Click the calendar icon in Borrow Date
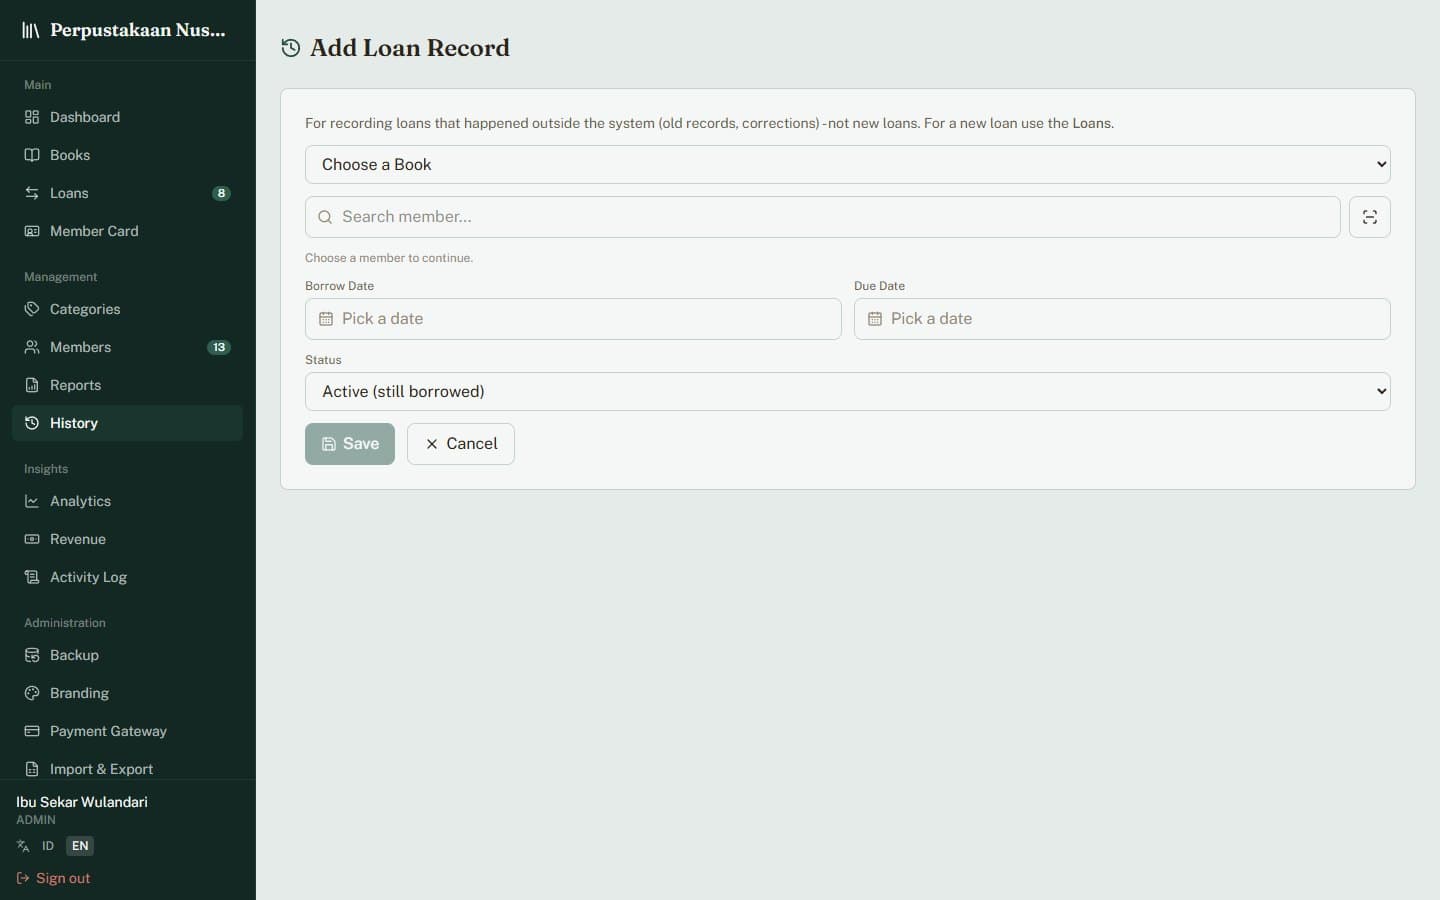The image size is (1440, 900). click(x=326, y=319)
